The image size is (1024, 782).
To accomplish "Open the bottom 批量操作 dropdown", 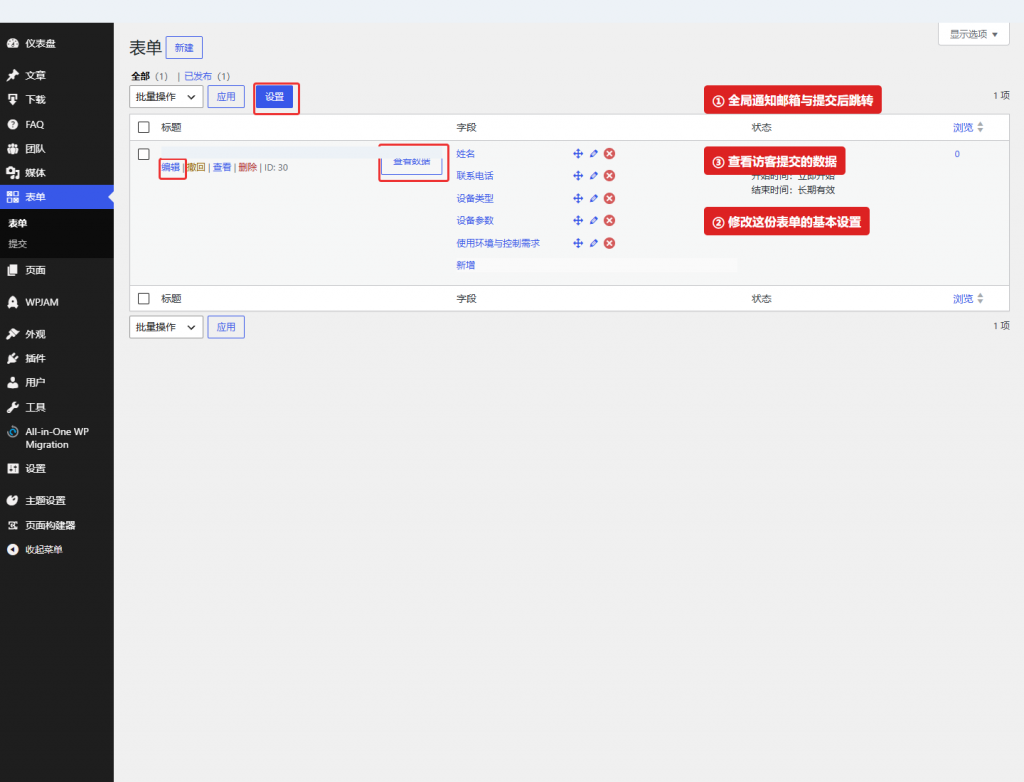I will tap(166, 327).
